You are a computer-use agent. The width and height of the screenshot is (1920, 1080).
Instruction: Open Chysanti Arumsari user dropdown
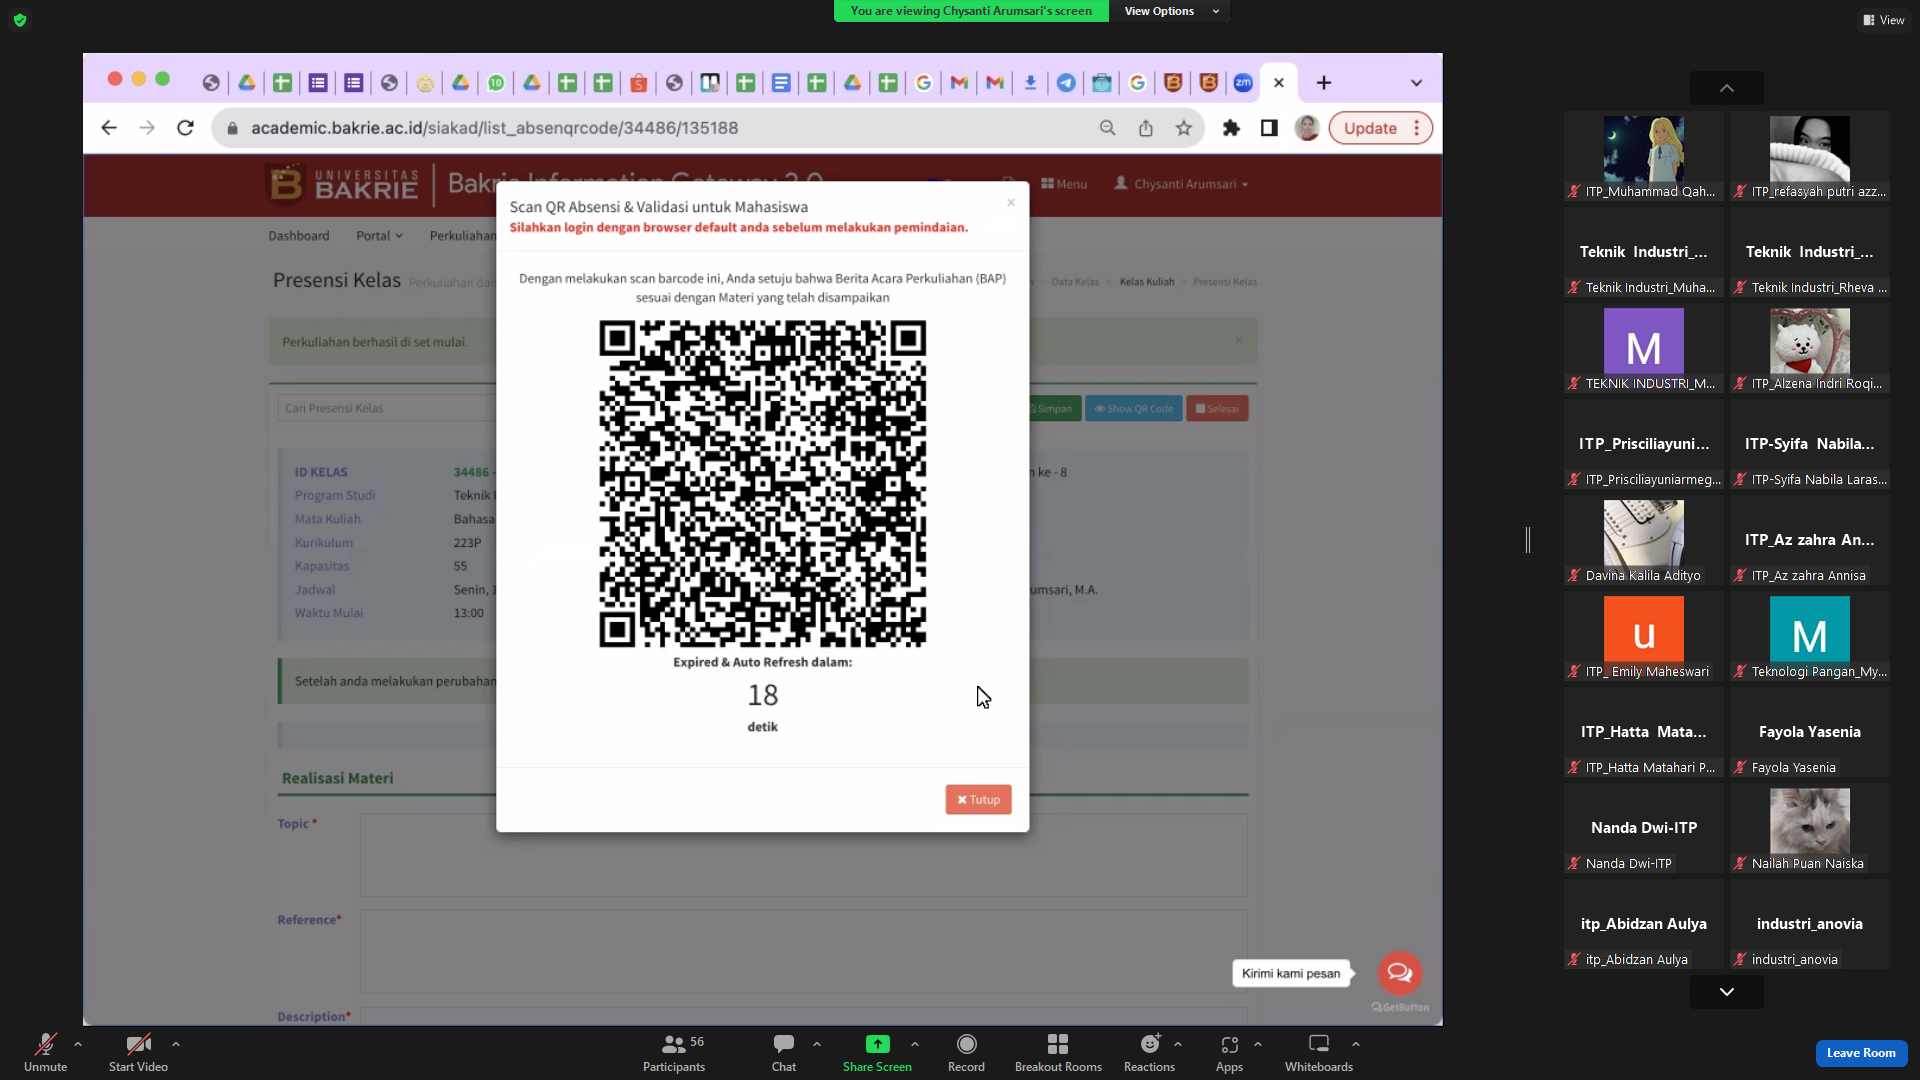coord(1181,184)
